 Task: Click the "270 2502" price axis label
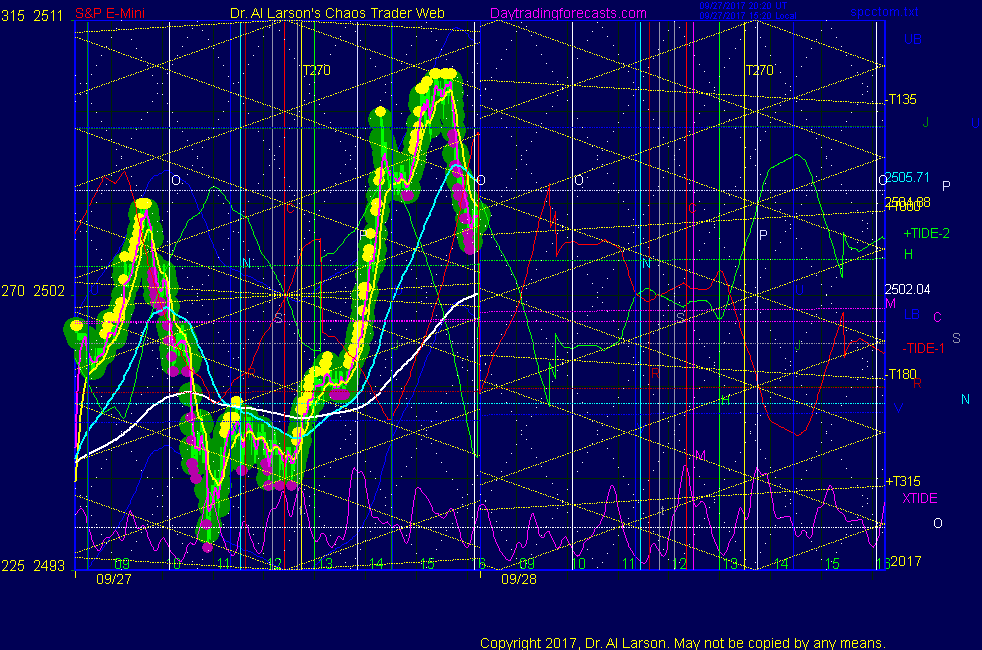(33, 291)
